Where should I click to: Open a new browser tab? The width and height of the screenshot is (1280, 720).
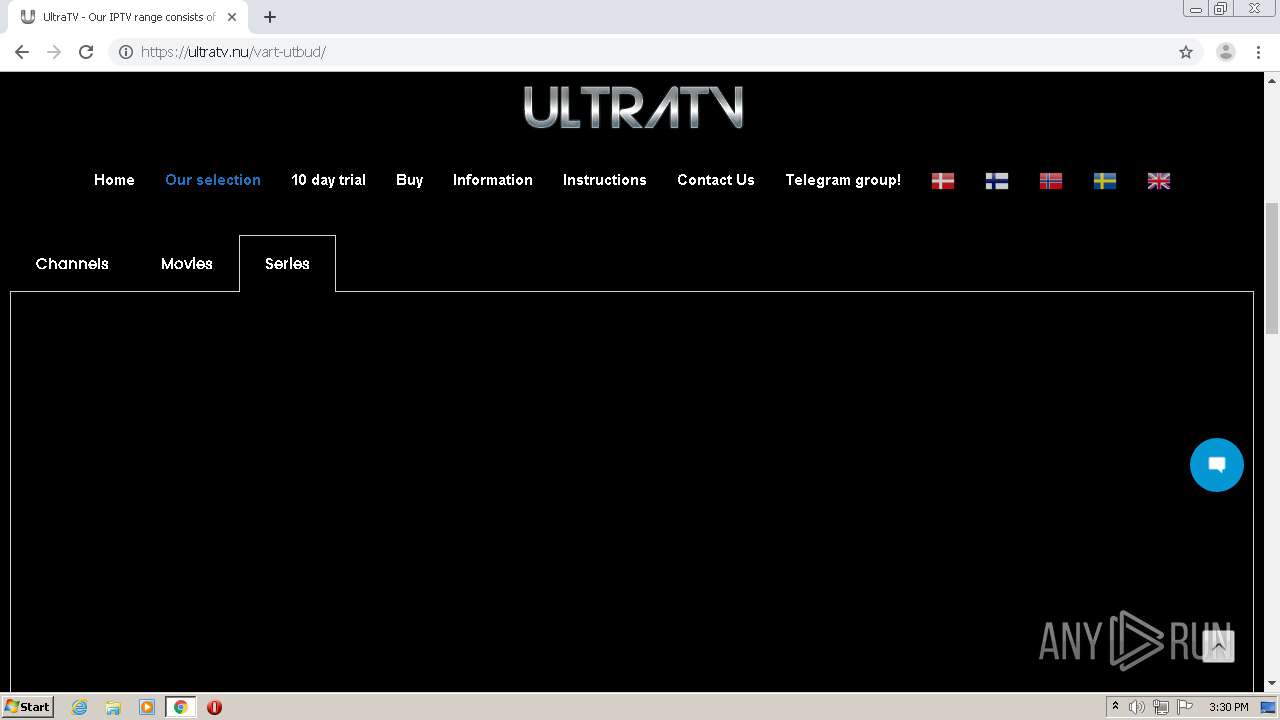pyautogui.click(x=270, y=17)
